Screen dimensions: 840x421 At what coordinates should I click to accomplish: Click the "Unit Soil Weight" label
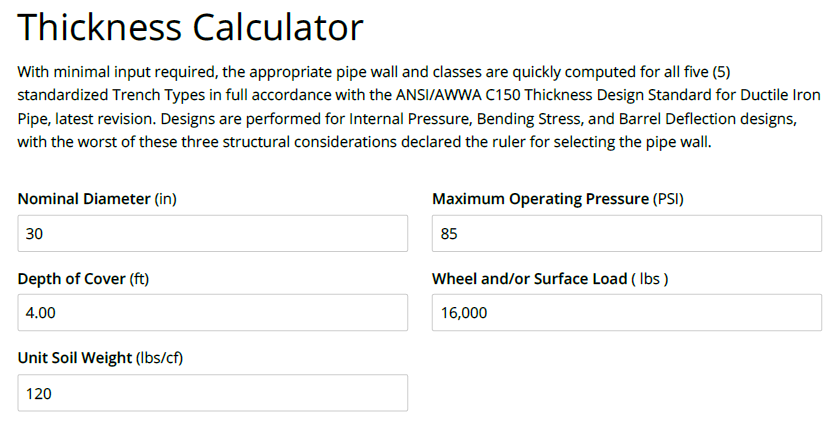(75, 358)
